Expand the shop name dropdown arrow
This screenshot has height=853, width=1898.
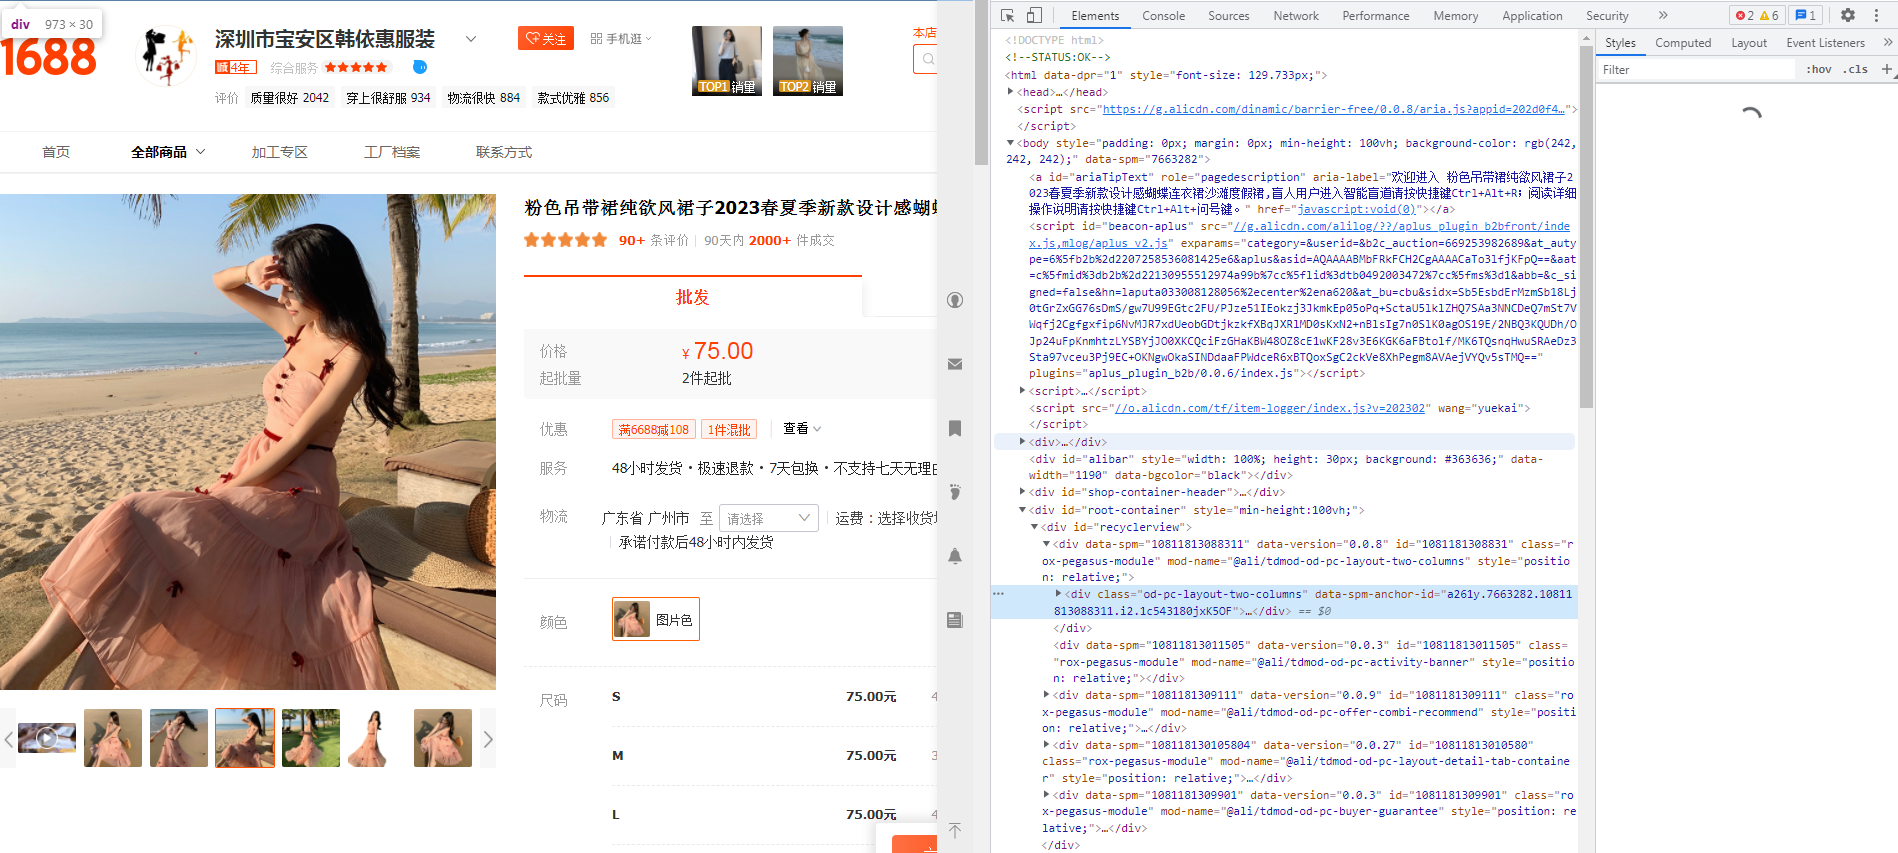pos(471,39)
